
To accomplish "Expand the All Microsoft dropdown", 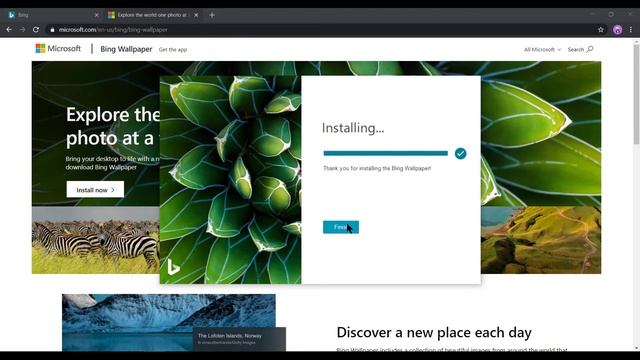I will click(x=542, y=49).
